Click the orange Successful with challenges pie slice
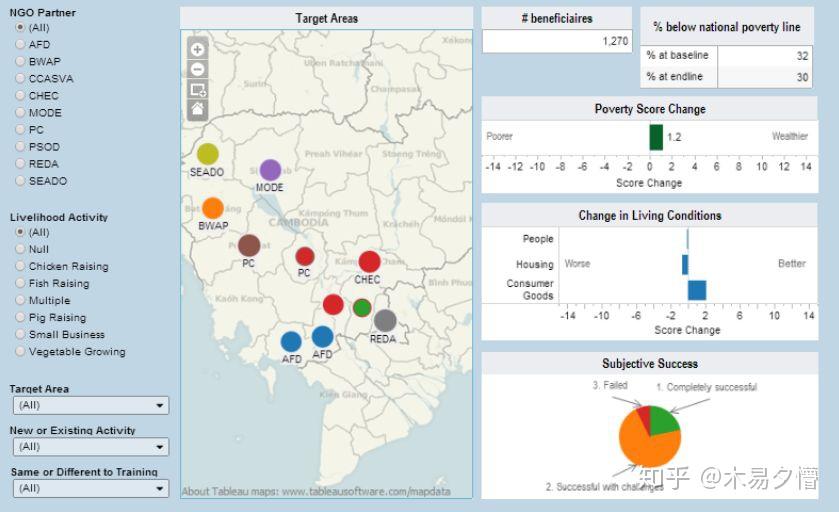Image resolution: width=839 pixels, height=512 pixels. [x=647, y=444]
